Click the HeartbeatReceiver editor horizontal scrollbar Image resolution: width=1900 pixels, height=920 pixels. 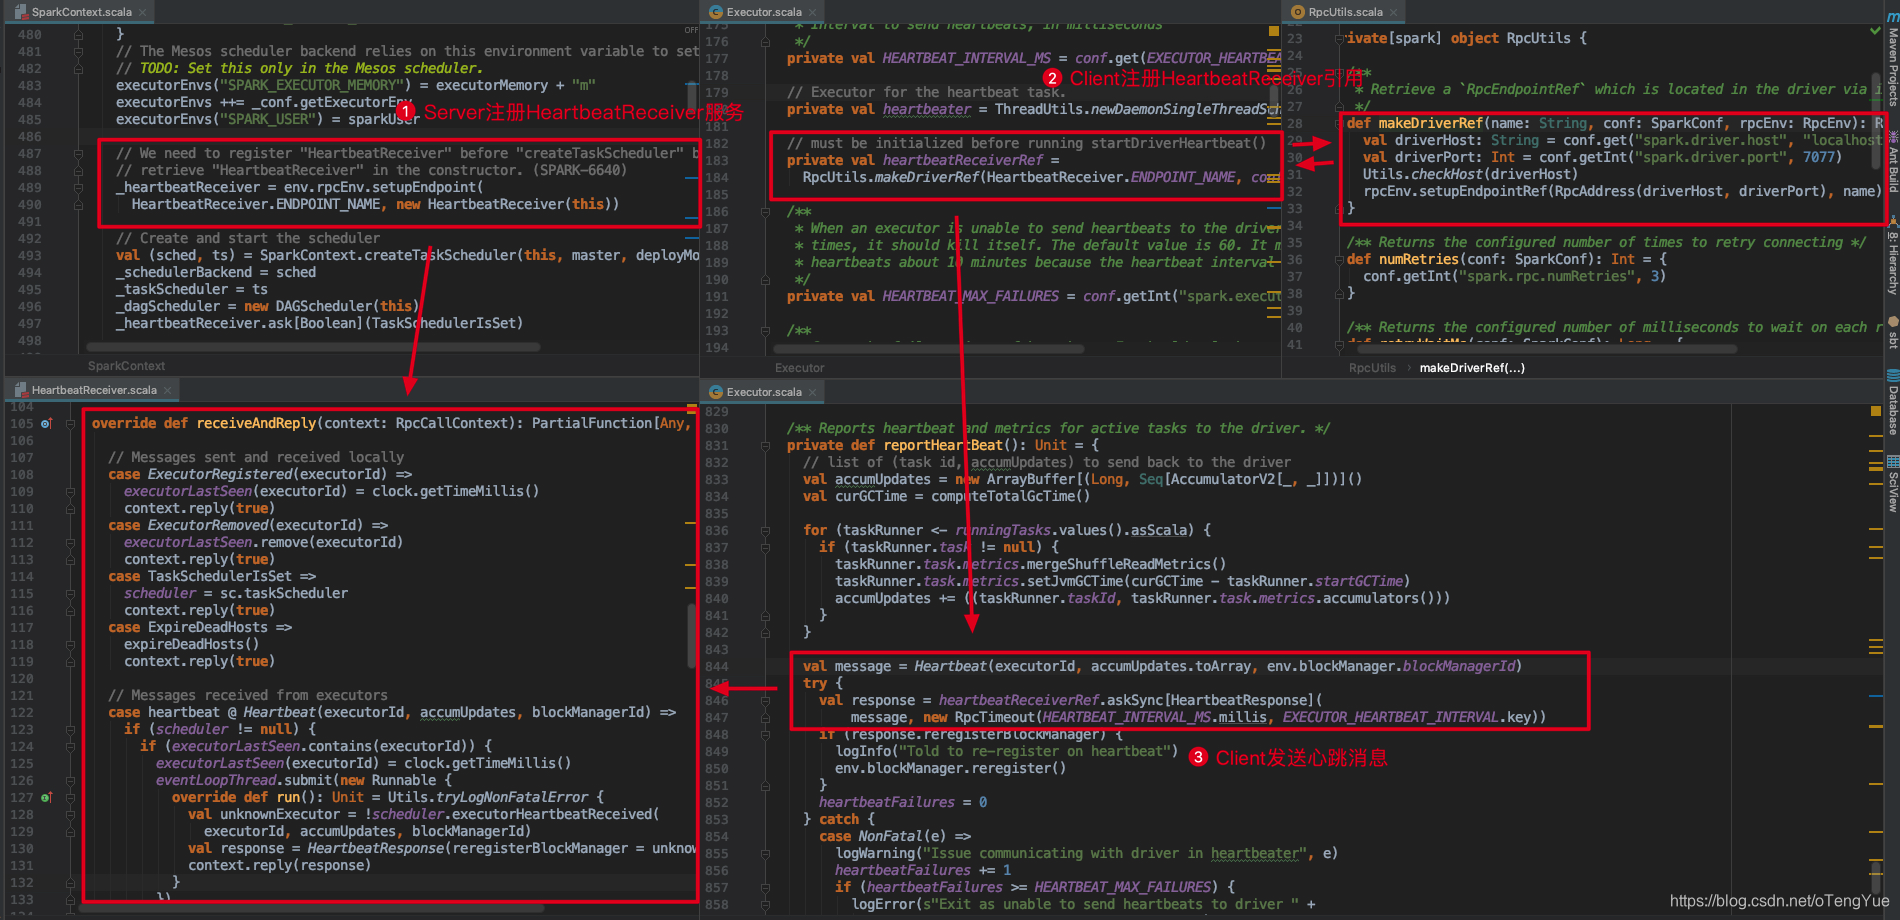[314, 908]
